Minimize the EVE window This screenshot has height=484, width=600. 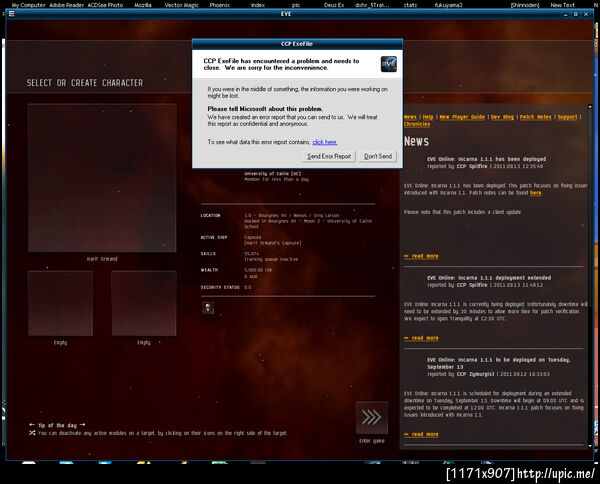(566, 14)
